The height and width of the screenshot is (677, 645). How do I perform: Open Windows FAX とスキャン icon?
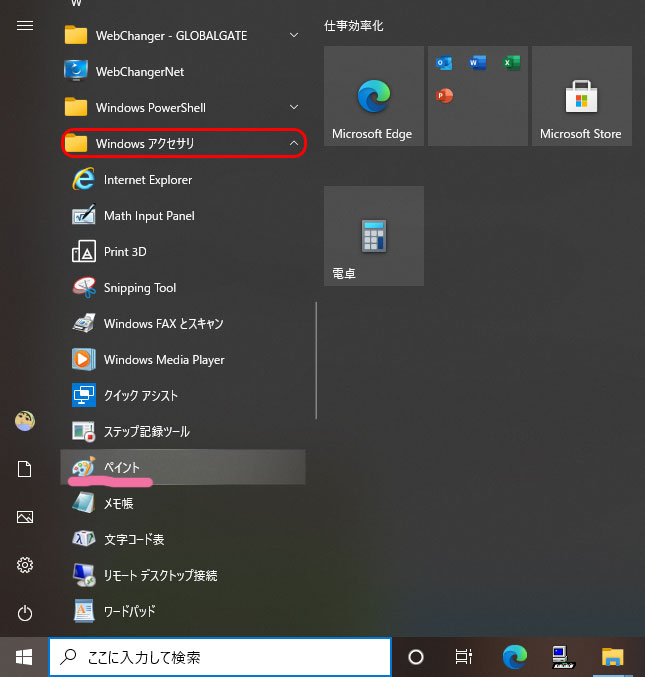tap(84, 323)
